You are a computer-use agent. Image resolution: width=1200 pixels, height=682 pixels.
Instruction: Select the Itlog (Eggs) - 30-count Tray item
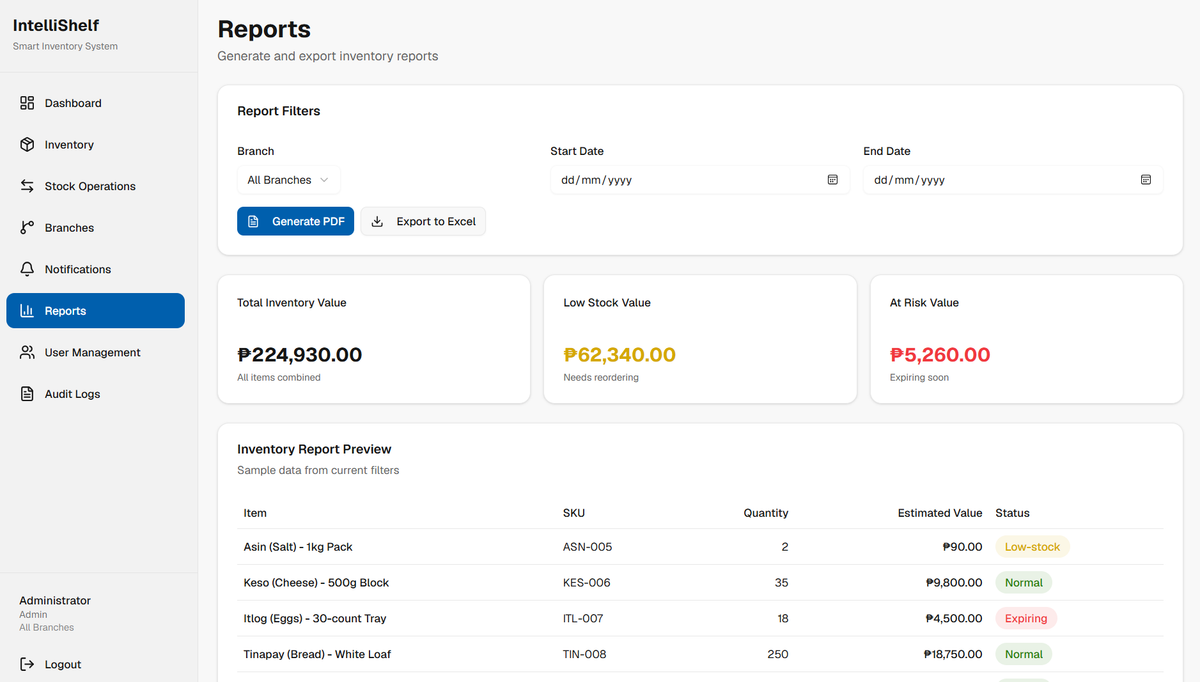(x=315, y=619)
